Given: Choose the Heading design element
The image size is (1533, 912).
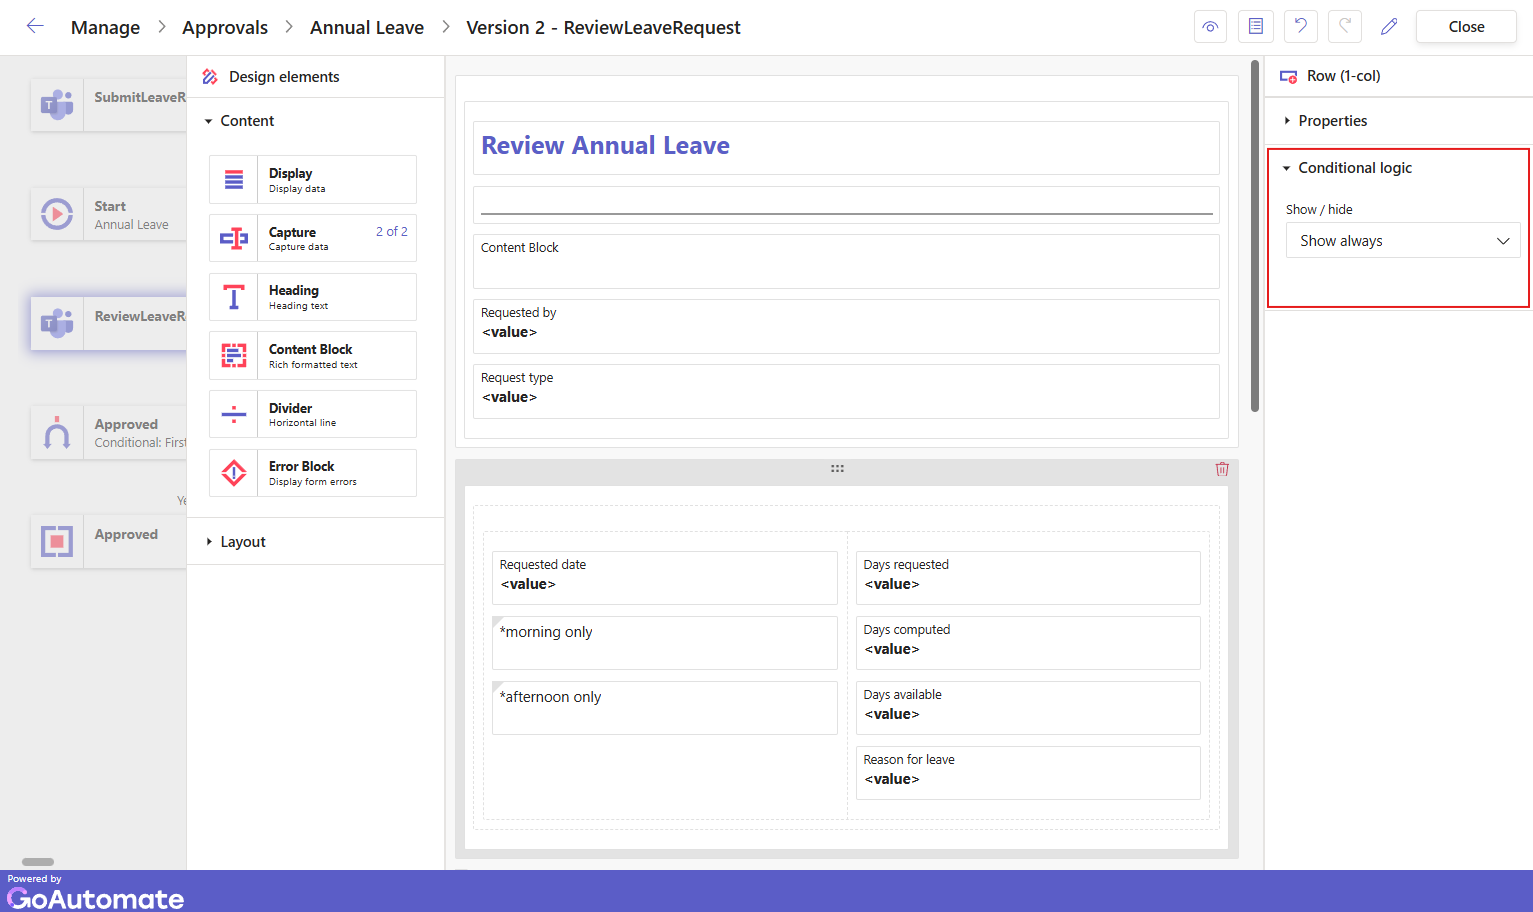Looking at the screenshot, I should (x=313, y=297).
